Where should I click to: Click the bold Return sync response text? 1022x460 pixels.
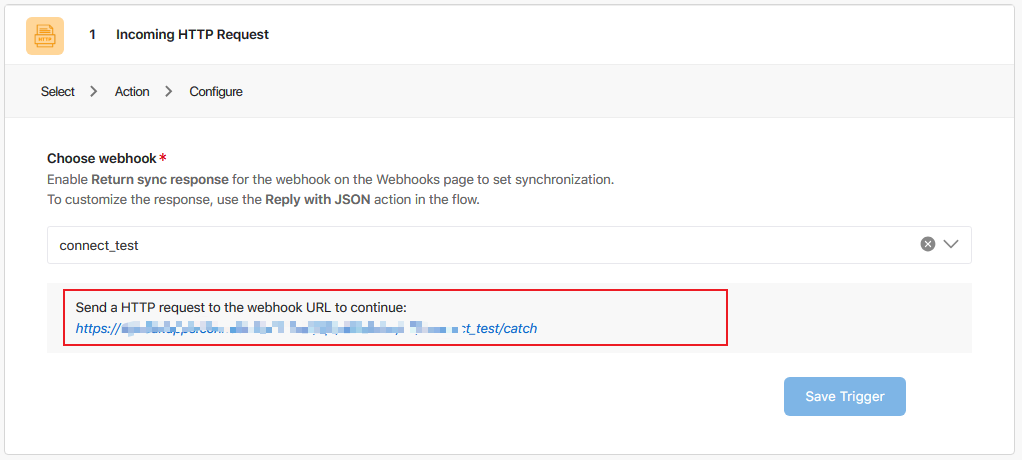pyautogui.click(x=161, y=180)
